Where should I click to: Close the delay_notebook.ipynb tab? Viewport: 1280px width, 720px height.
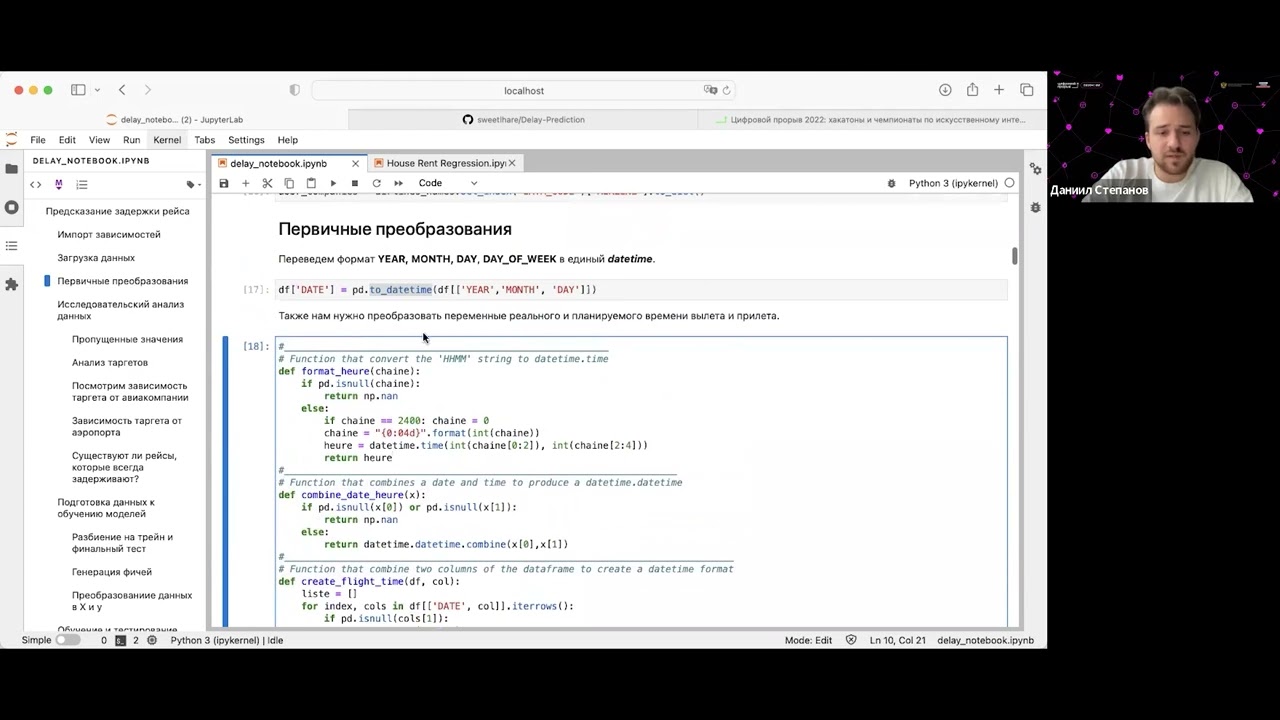[355, 163]
